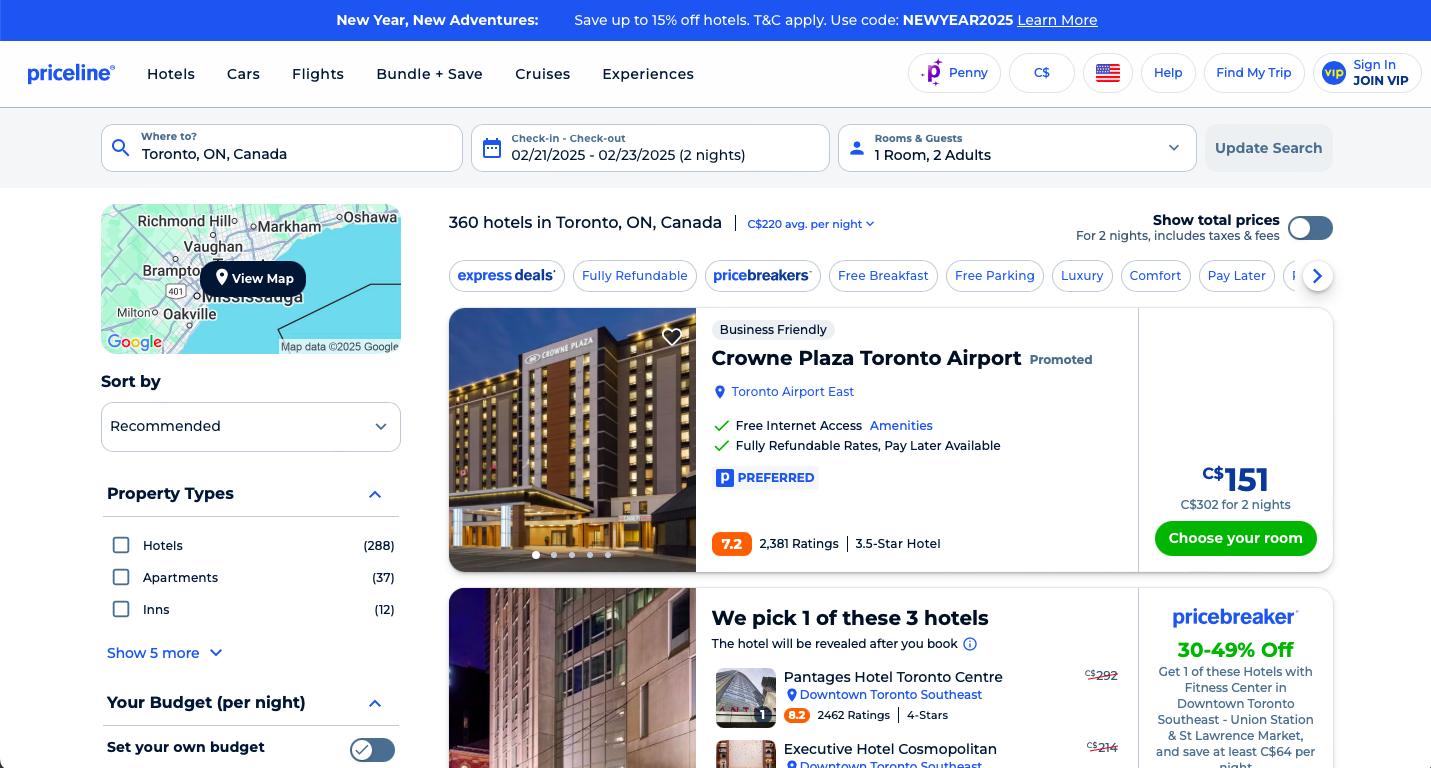Click Choose your room for Crowne Plaza
This screenshot has width=1431, height=768.
pyautogui.click(x=1235, y=538)
